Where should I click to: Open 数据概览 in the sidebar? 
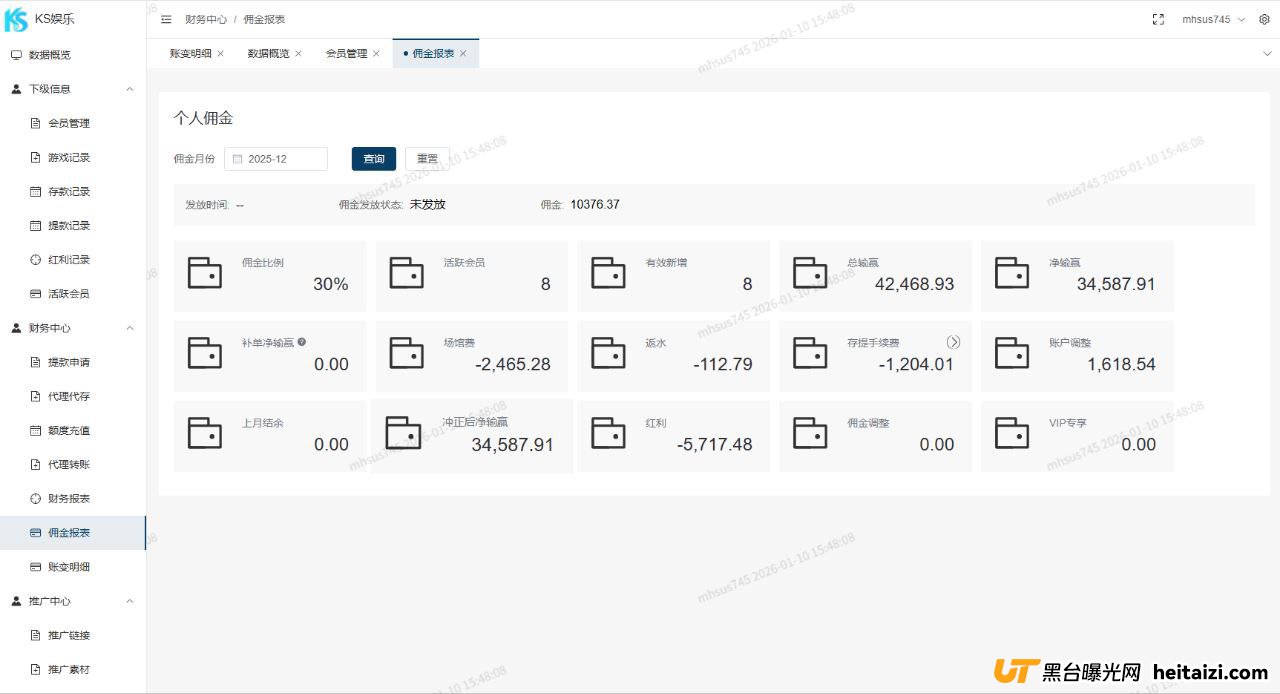pyautogui.click(x=73, y=55)
